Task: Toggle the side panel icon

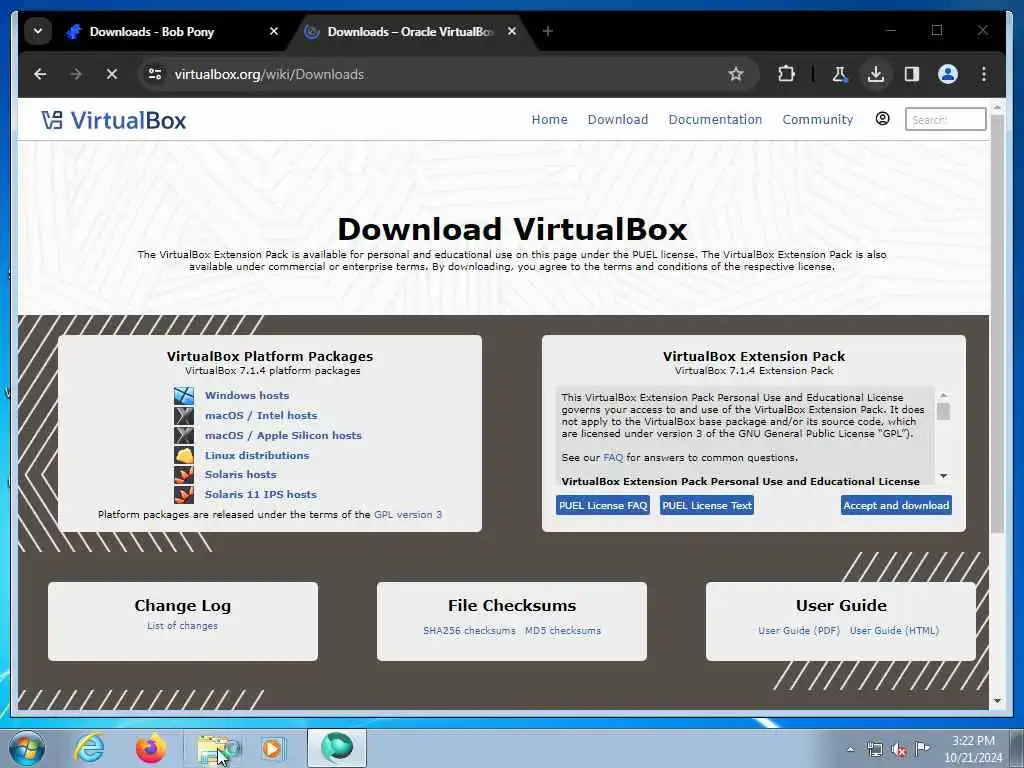Action: coord(912,74)
